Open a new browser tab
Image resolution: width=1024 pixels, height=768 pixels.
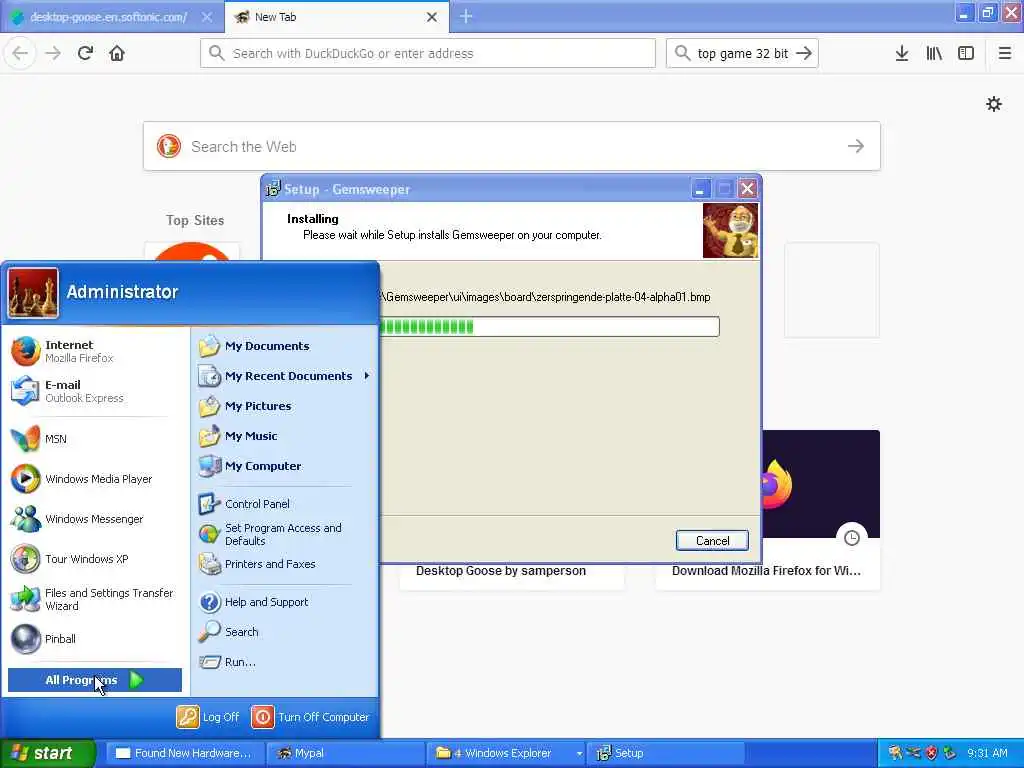point(466,17)
